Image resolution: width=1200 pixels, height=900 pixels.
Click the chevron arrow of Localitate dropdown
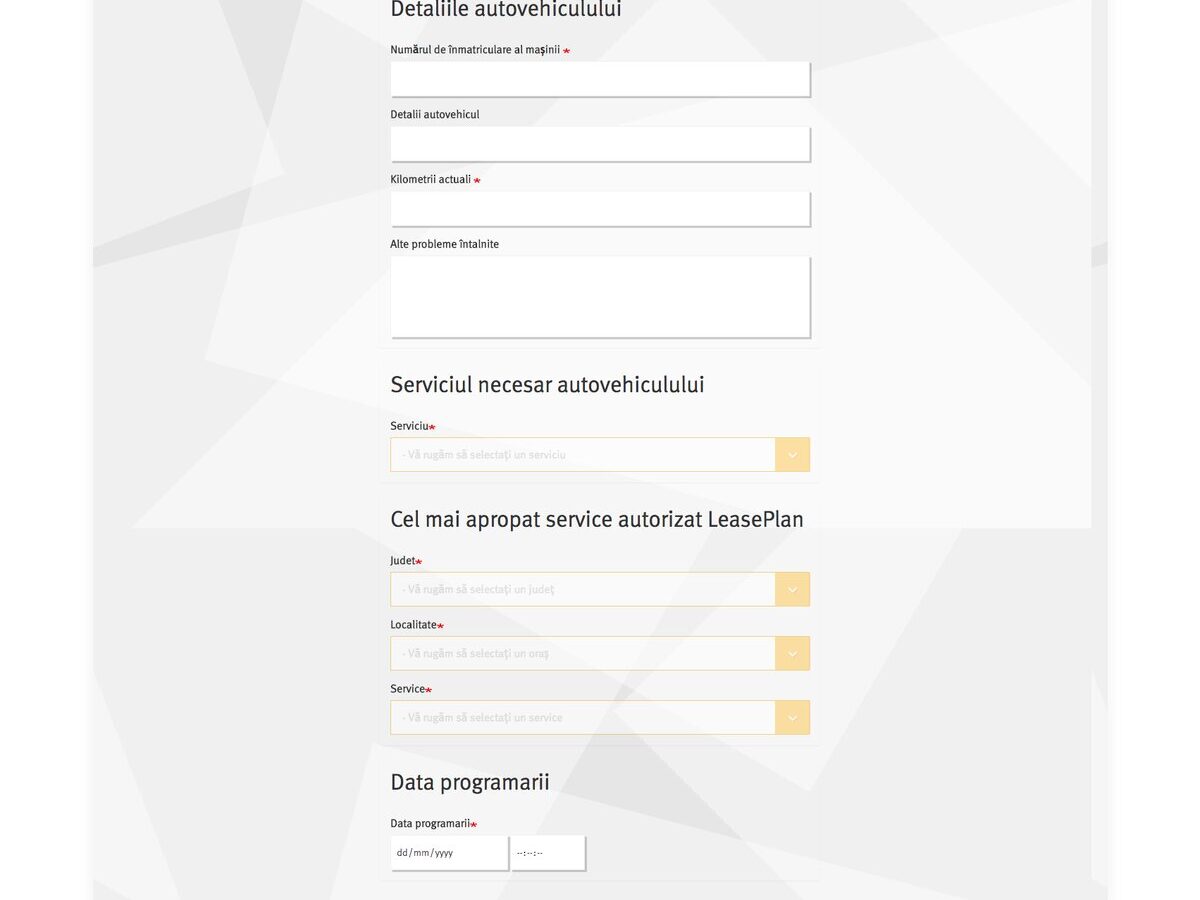(792, 654)
